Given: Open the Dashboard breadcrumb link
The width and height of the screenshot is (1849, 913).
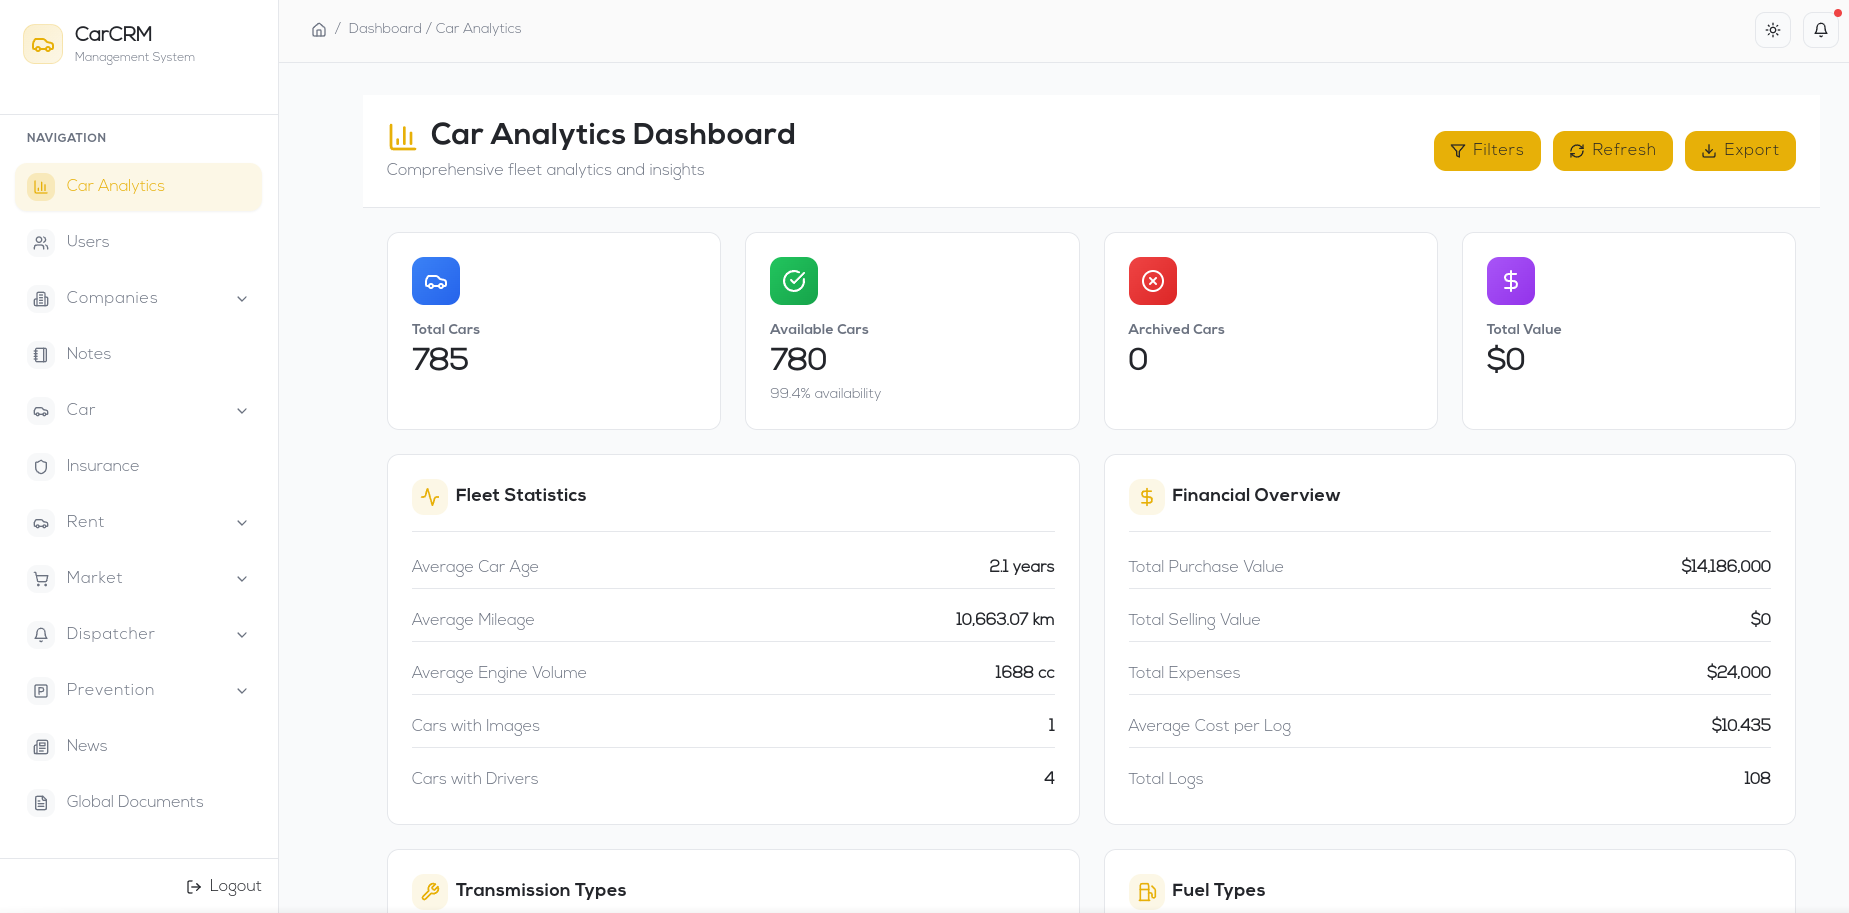Looking at the screenshot, I should pyautogui.click(x=385, y=29).
